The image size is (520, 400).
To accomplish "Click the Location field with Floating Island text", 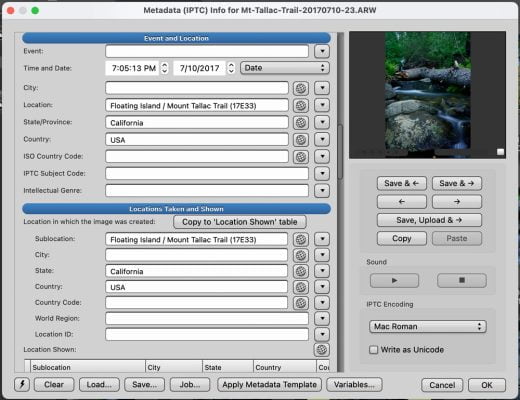I will point(197,106).
